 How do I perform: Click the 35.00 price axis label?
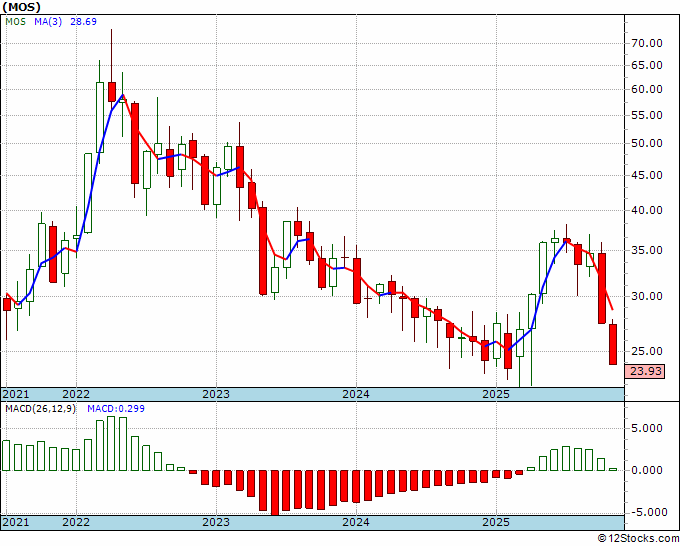pyautogui.click(x=647, y=250)
